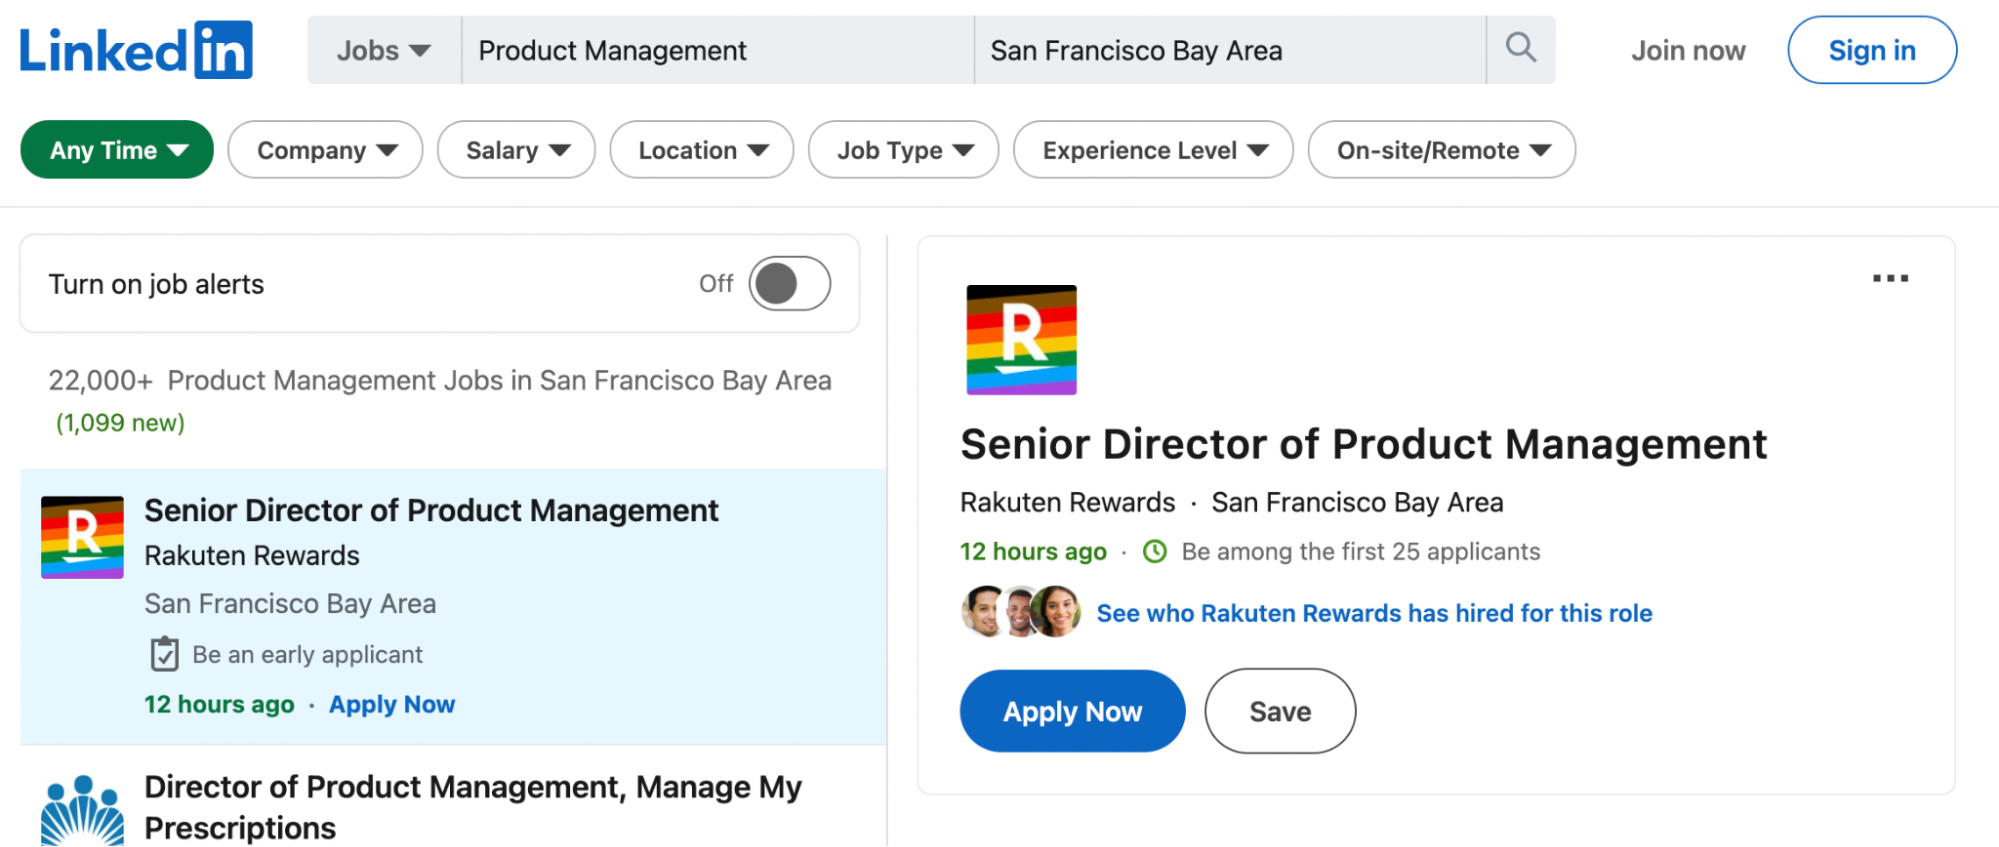Click the Product Management search field

[717, 50]
